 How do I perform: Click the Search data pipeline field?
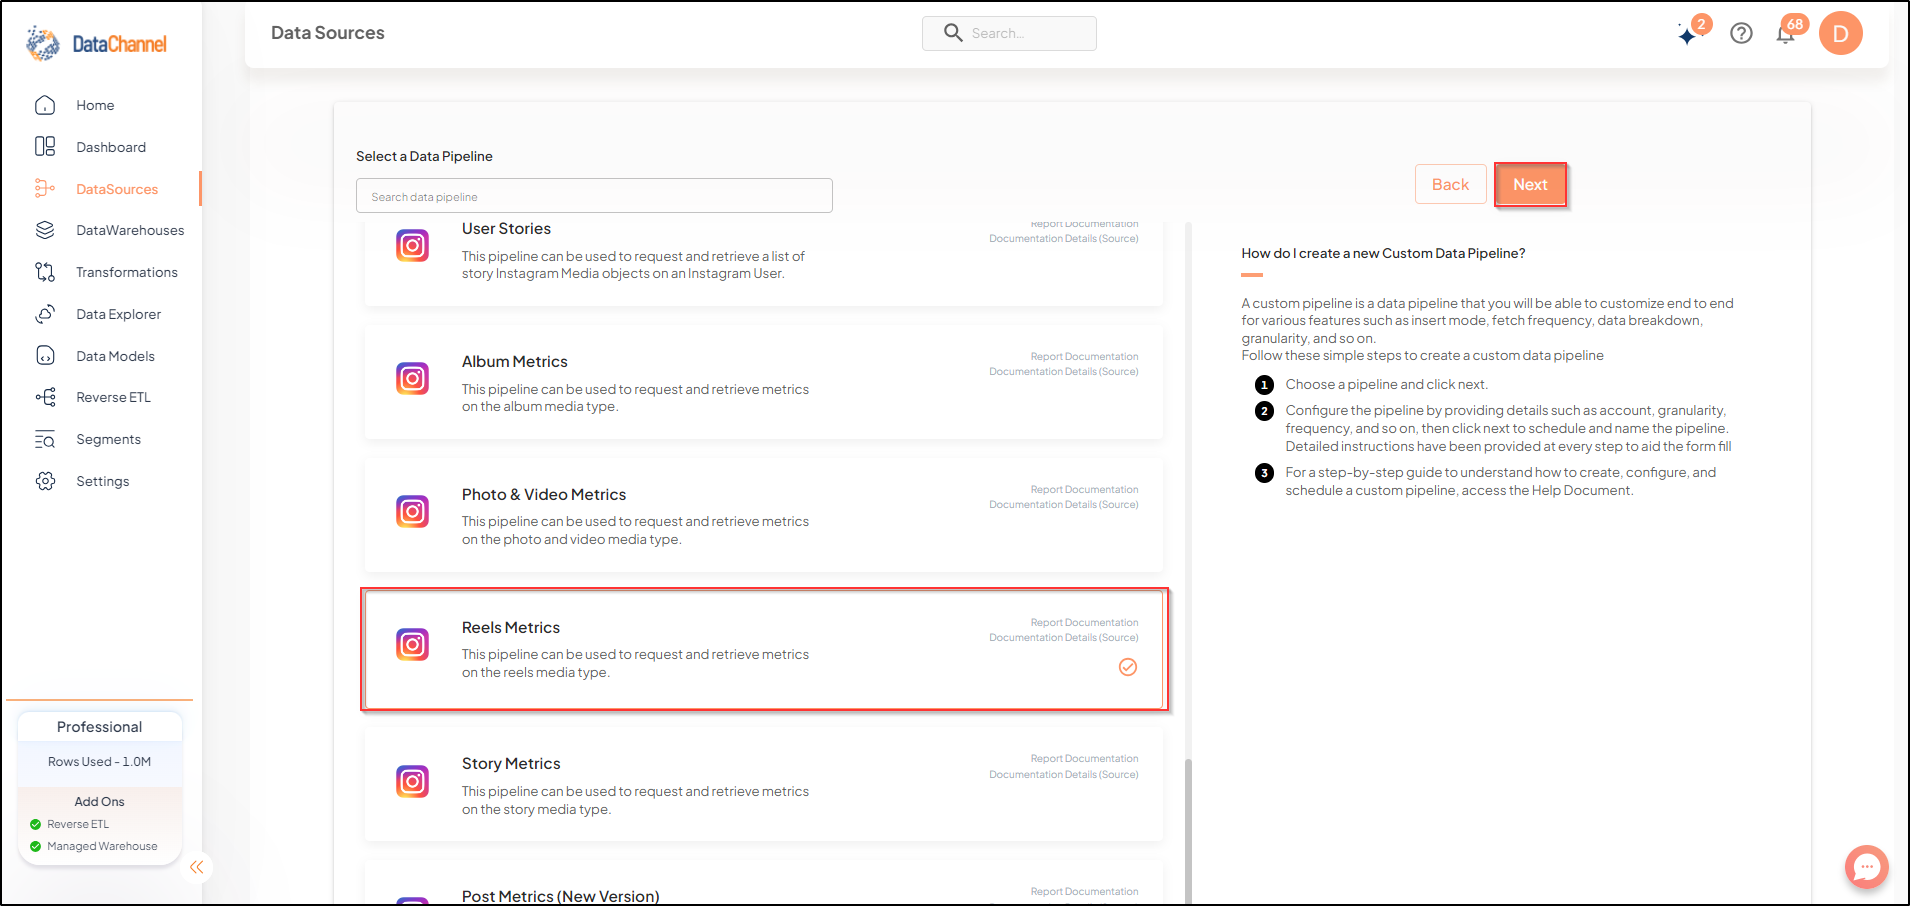pos(594,196)
